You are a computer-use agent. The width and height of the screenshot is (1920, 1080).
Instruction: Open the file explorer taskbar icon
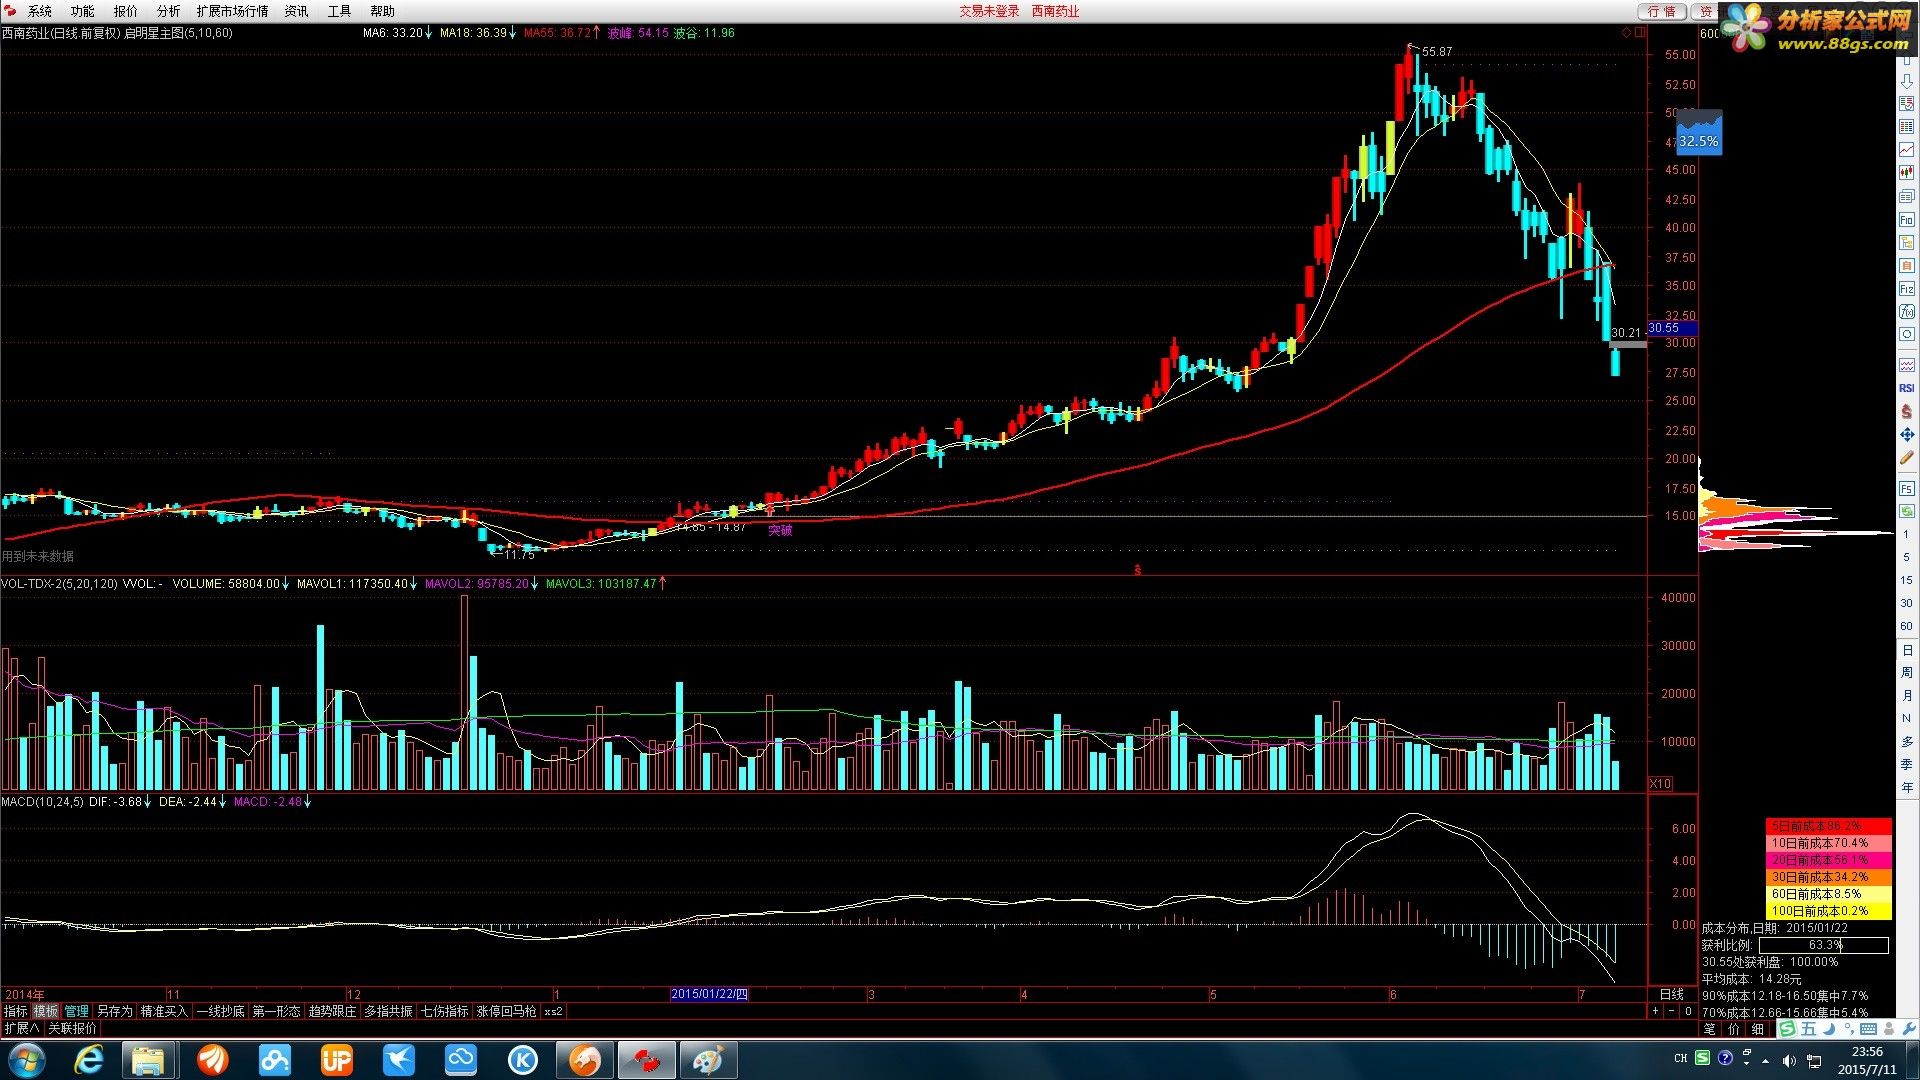click(148, 1060)
